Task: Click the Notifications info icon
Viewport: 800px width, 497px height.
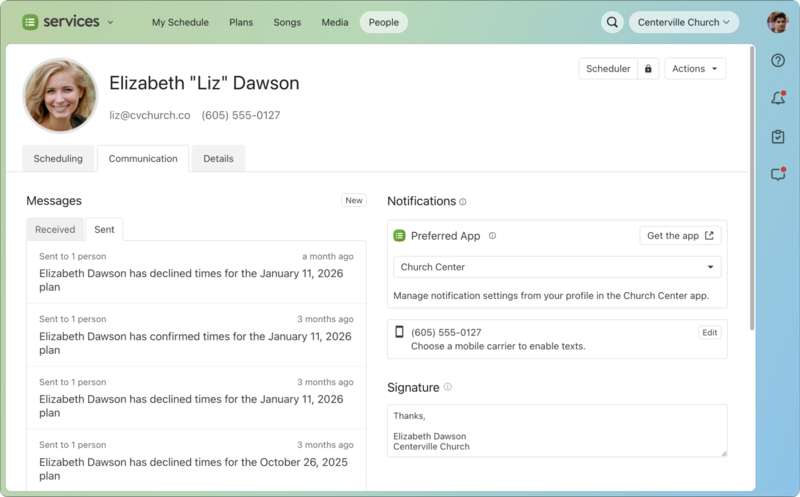Action: pos(463,202)
